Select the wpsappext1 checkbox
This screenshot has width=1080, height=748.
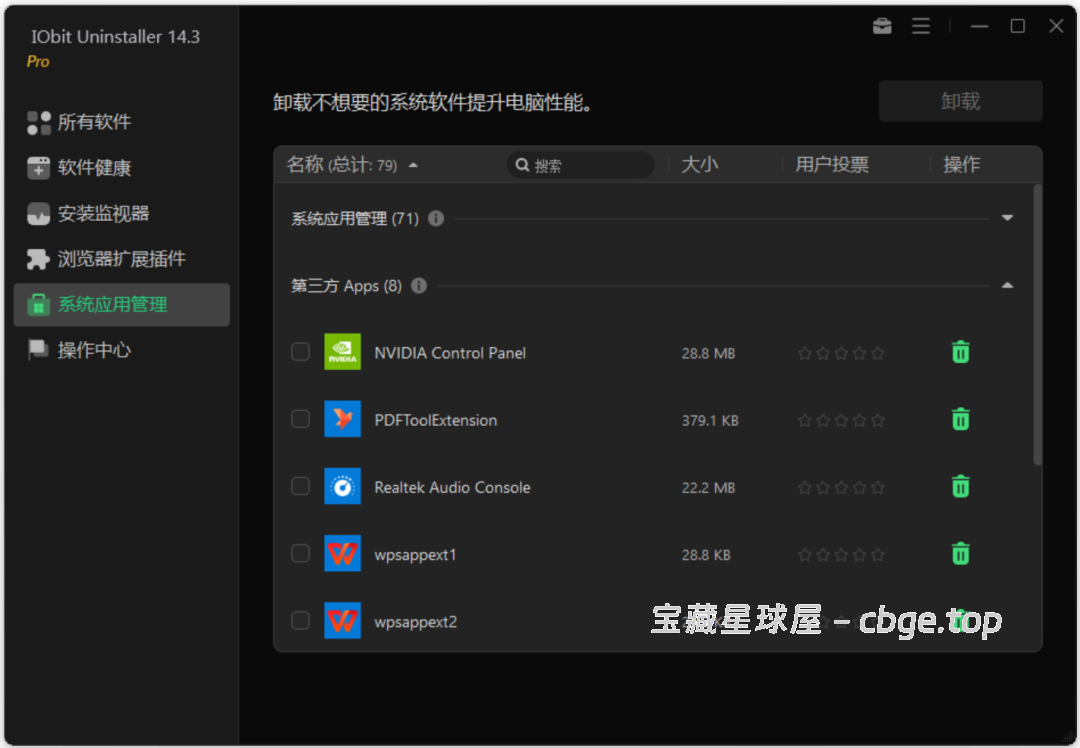click(x=300, y=554)
